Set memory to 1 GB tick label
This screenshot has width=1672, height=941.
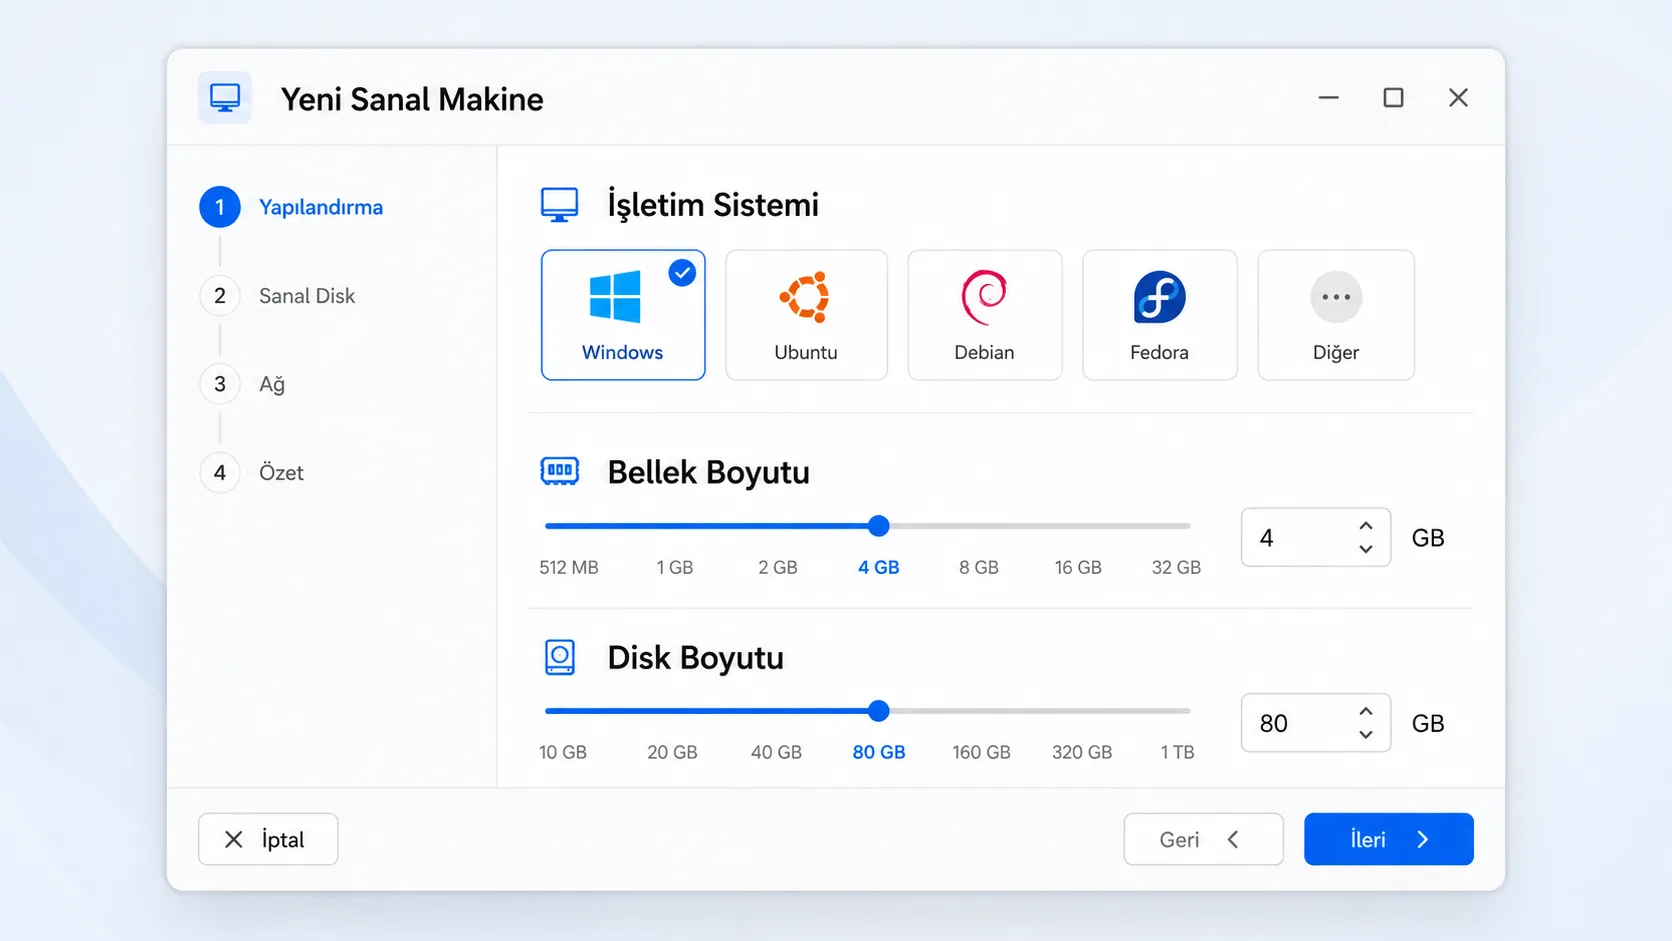675,567
